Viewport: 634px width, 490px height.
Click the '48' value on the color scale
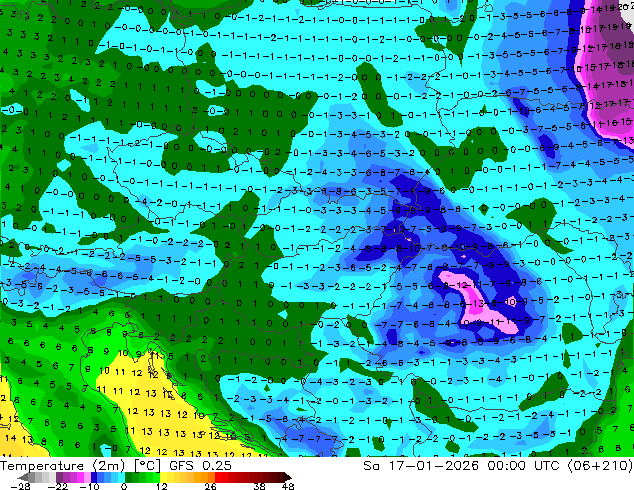pos(288,486)
